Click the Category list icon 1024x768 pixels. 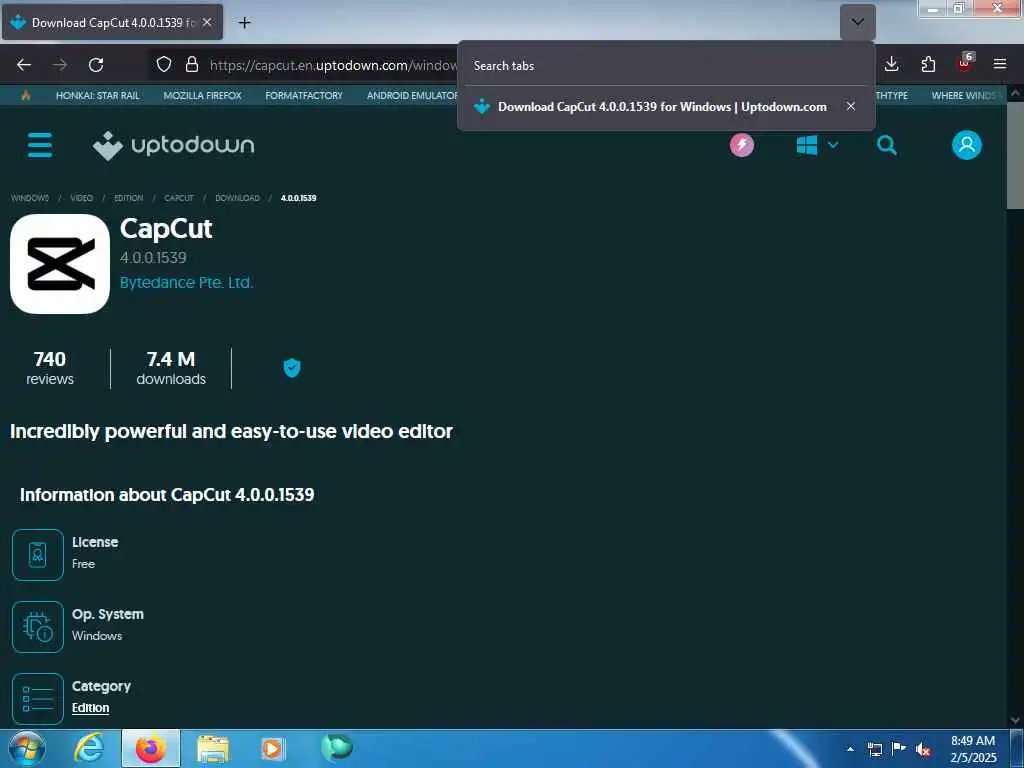pos(38,699)
